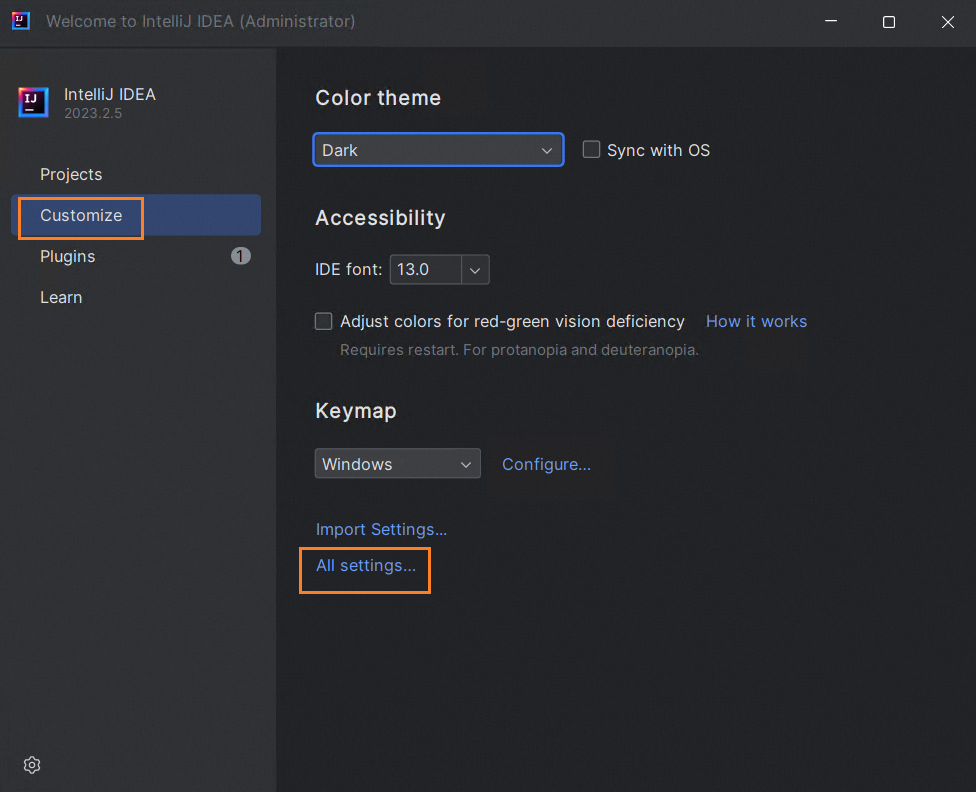Image resolution: width=976 pixels, height=792 pixels.
Task: Toggle red-green vision deficiency color adjustment
Action: (x=324, y=321)
